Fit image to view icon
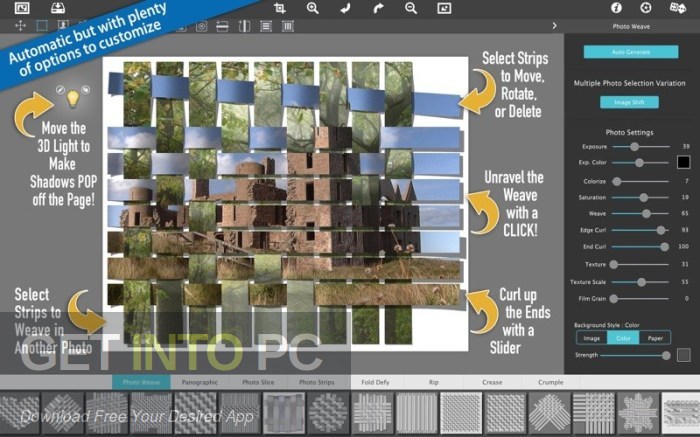 coord(444,8)
